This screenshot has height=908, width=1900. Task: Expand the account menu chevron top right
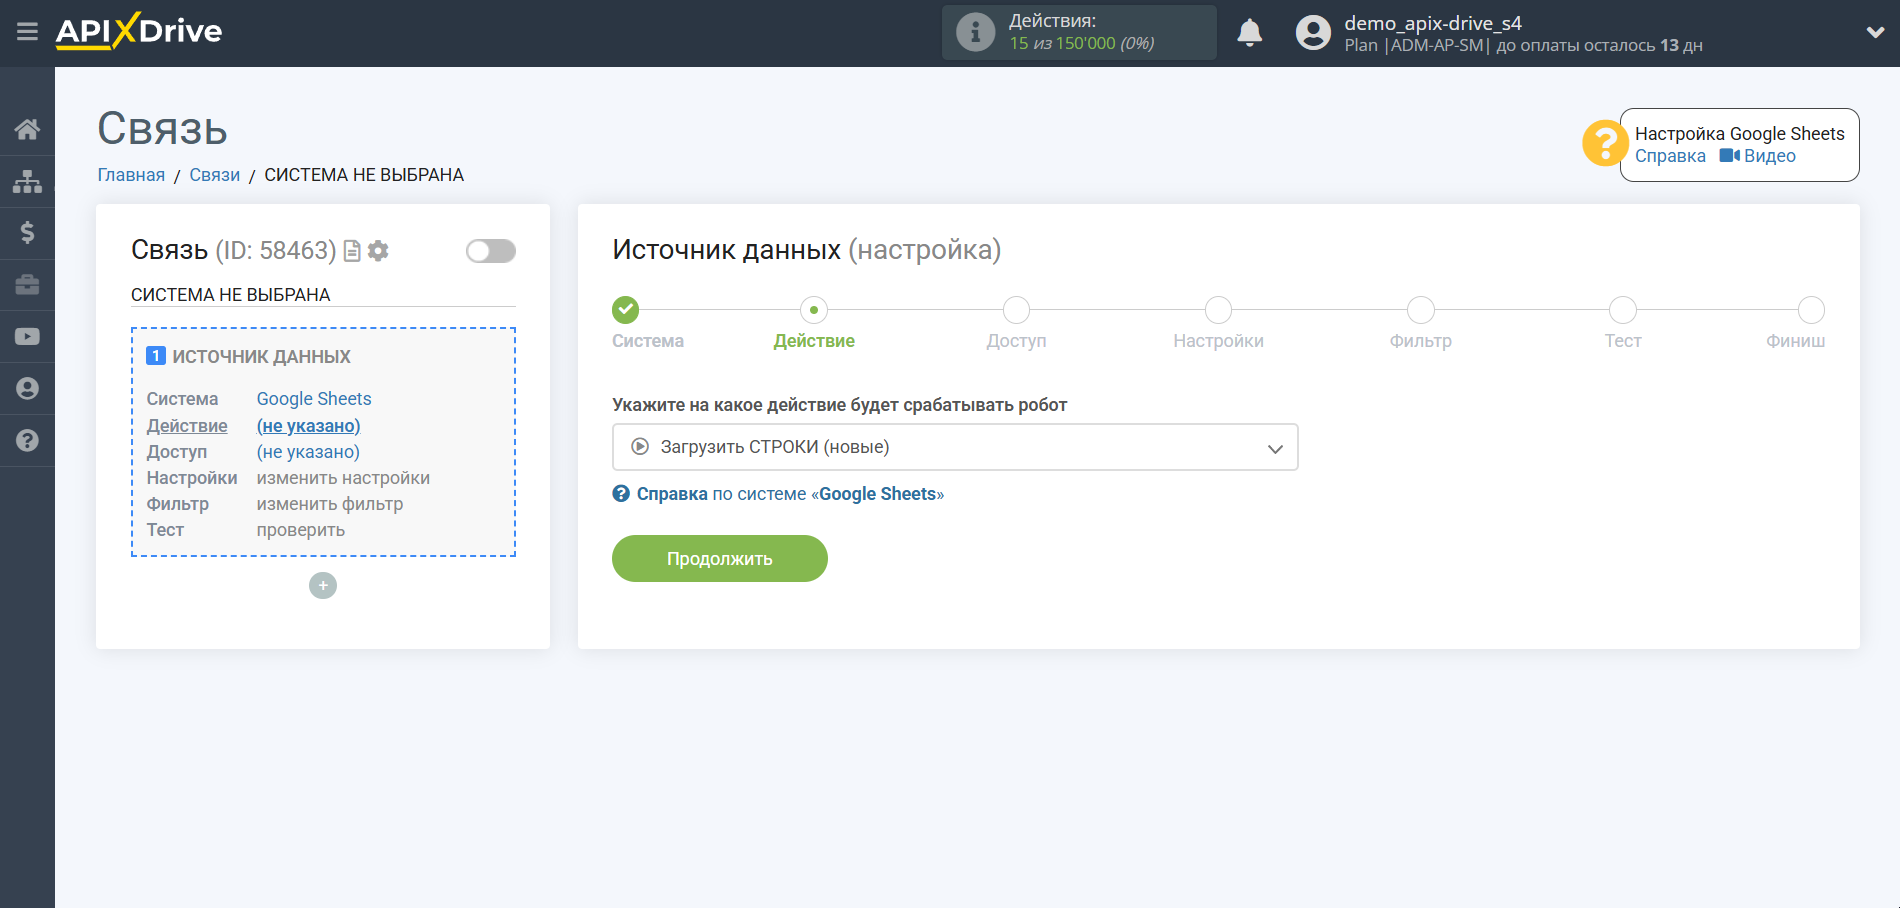click(x=1876, y=31)
